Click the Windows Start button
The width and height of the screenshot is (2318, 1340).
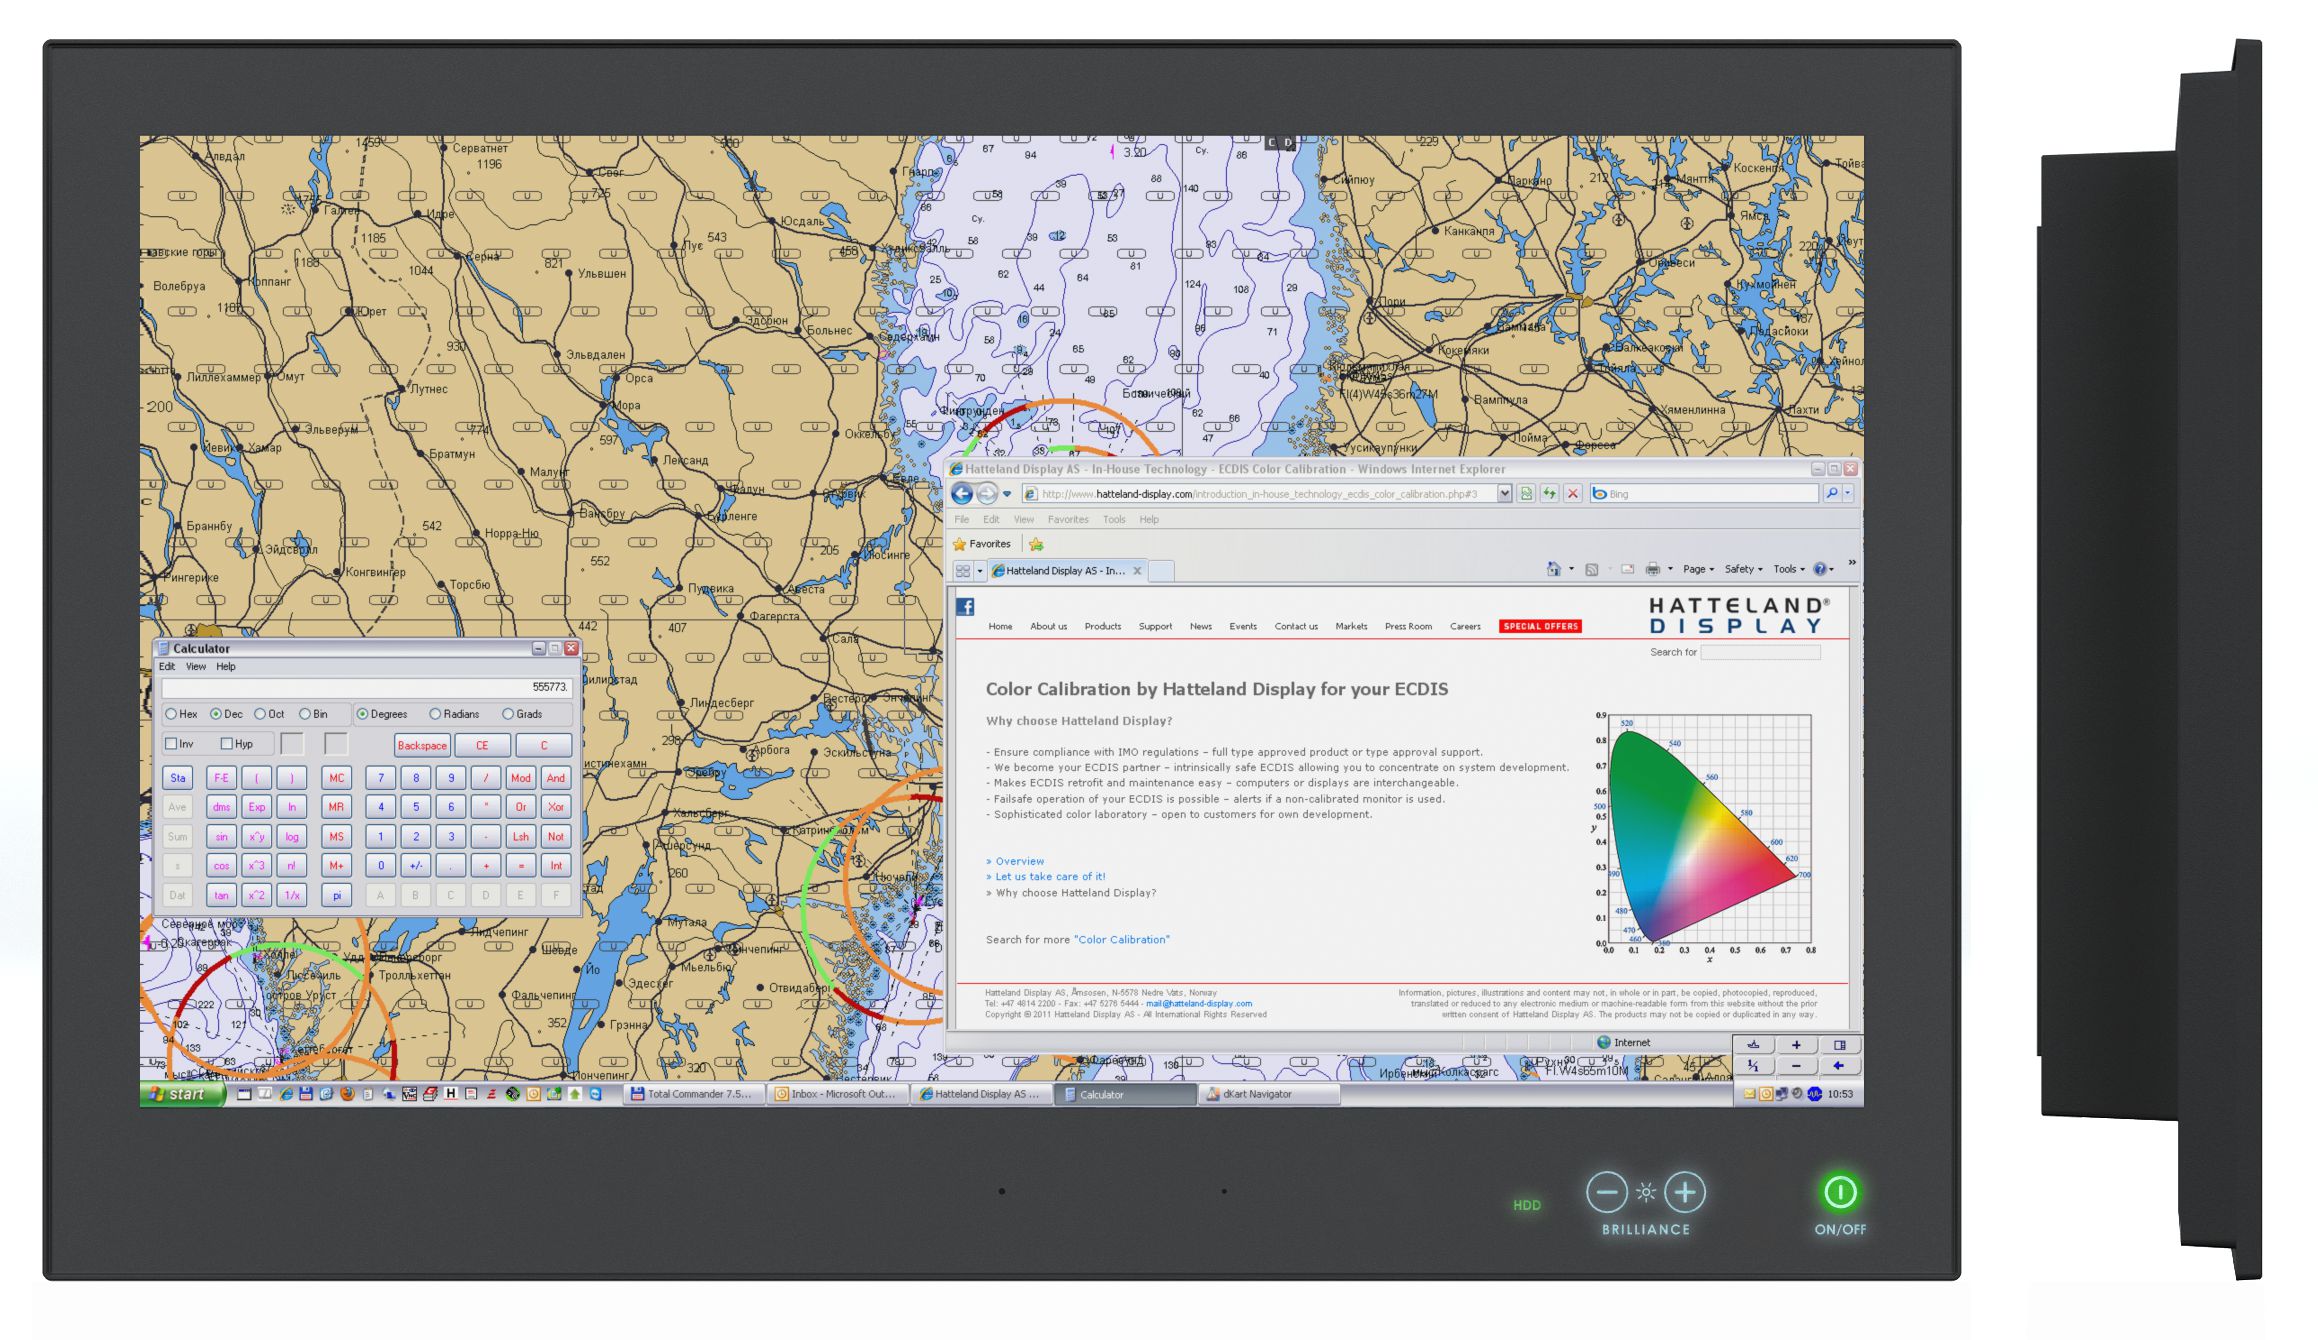pos(183,1094)
